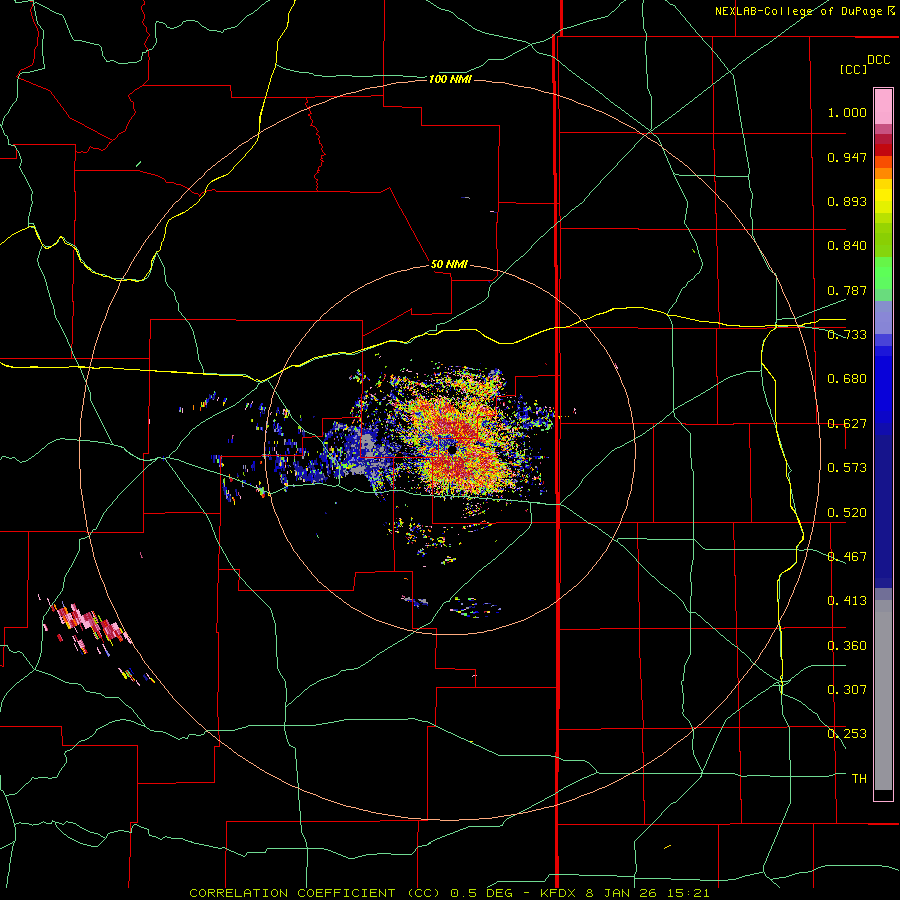The width and height of the screenshot is (900, 900).
Task: Select the 0.787 scale value
Action: [x=847, y=290]
